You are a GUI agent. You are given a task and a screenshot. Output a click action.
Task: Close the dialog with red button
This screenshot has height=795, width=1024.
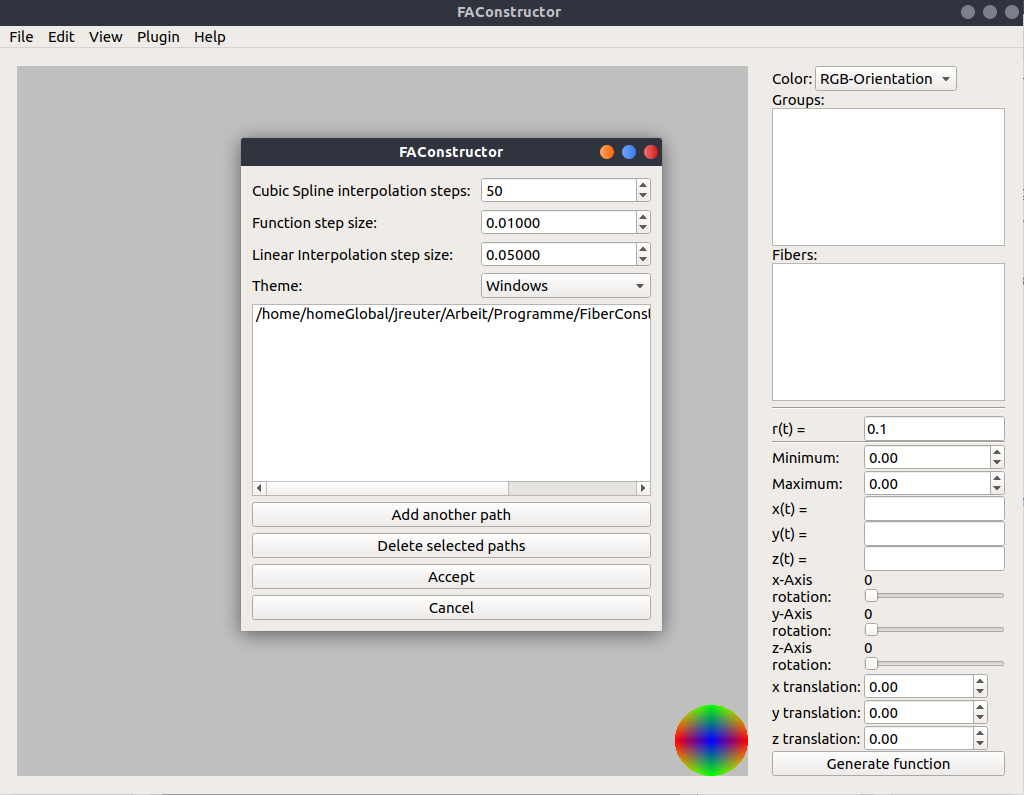(650, 152)
